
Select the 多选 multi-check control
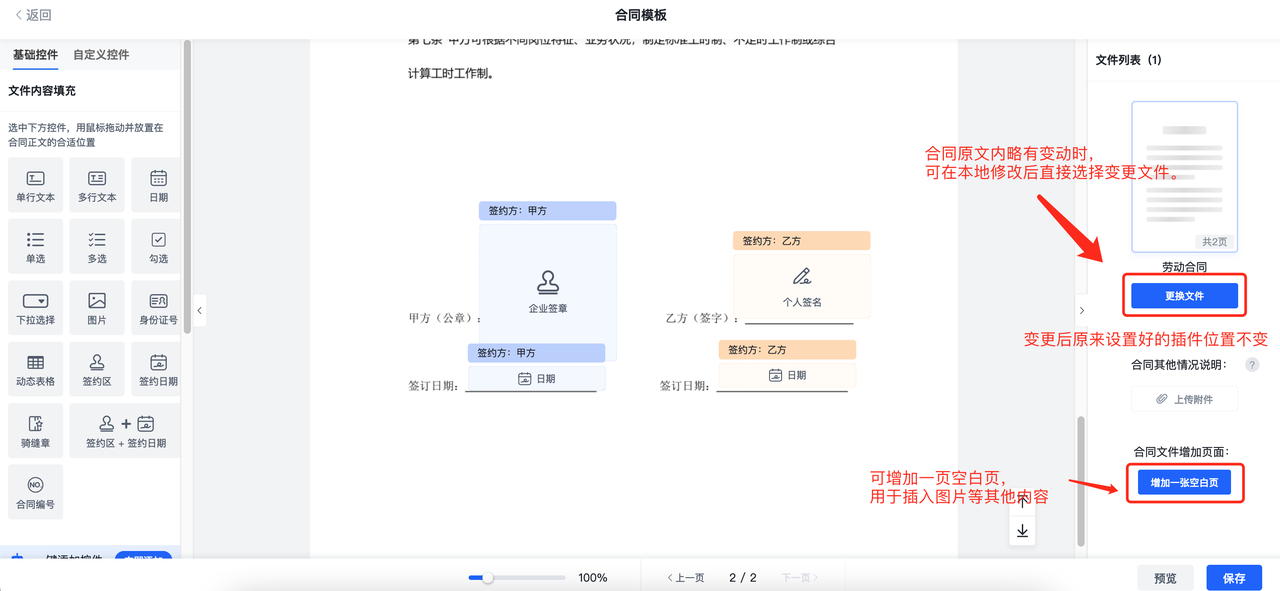97,246
